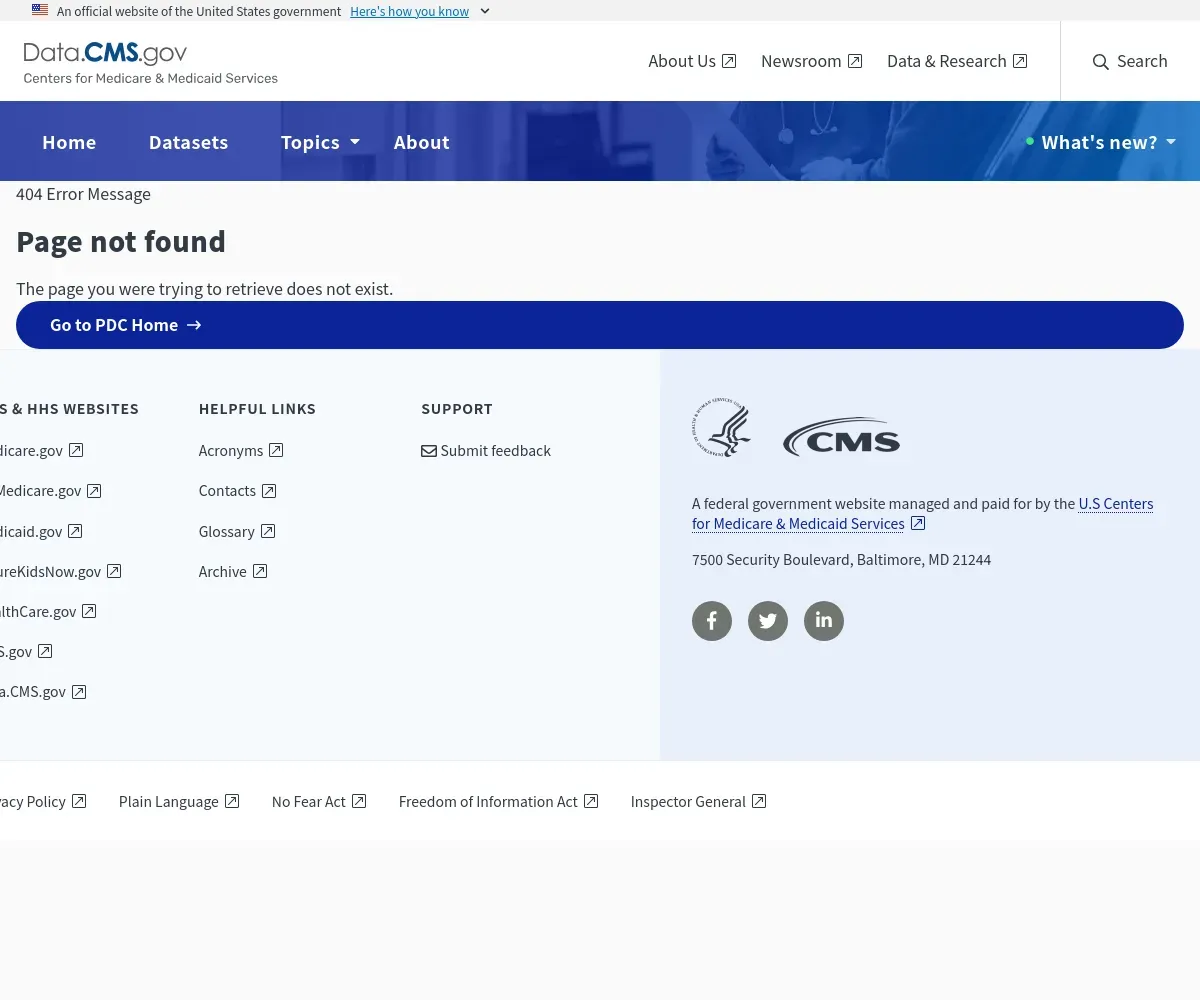Click the magnifying glass search icon
Image resolution: width=1200 pixels, height=1000 pixels.
coord(1101,62)
